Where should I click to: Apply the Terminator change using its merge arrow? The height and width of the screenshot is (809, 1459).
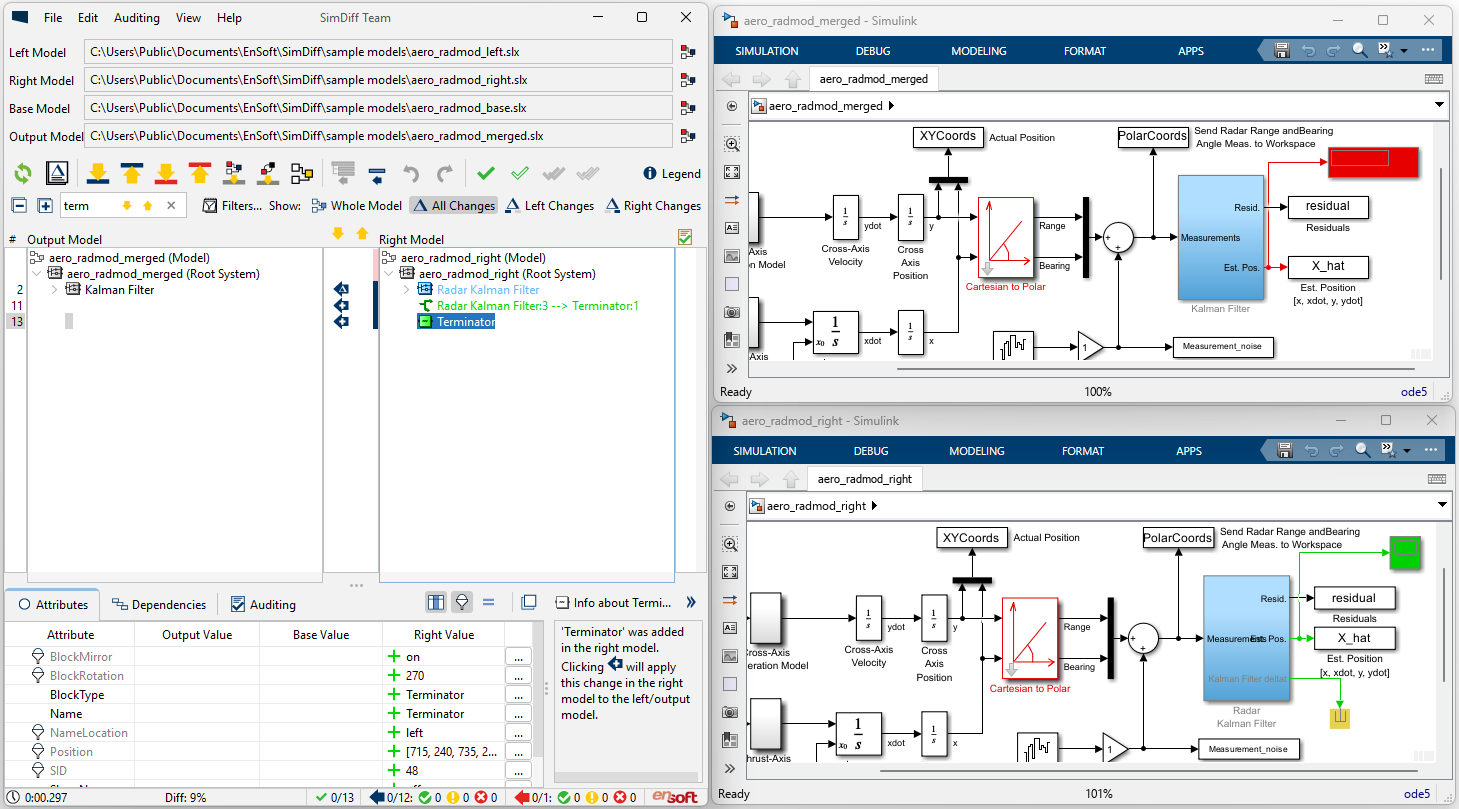341,322
